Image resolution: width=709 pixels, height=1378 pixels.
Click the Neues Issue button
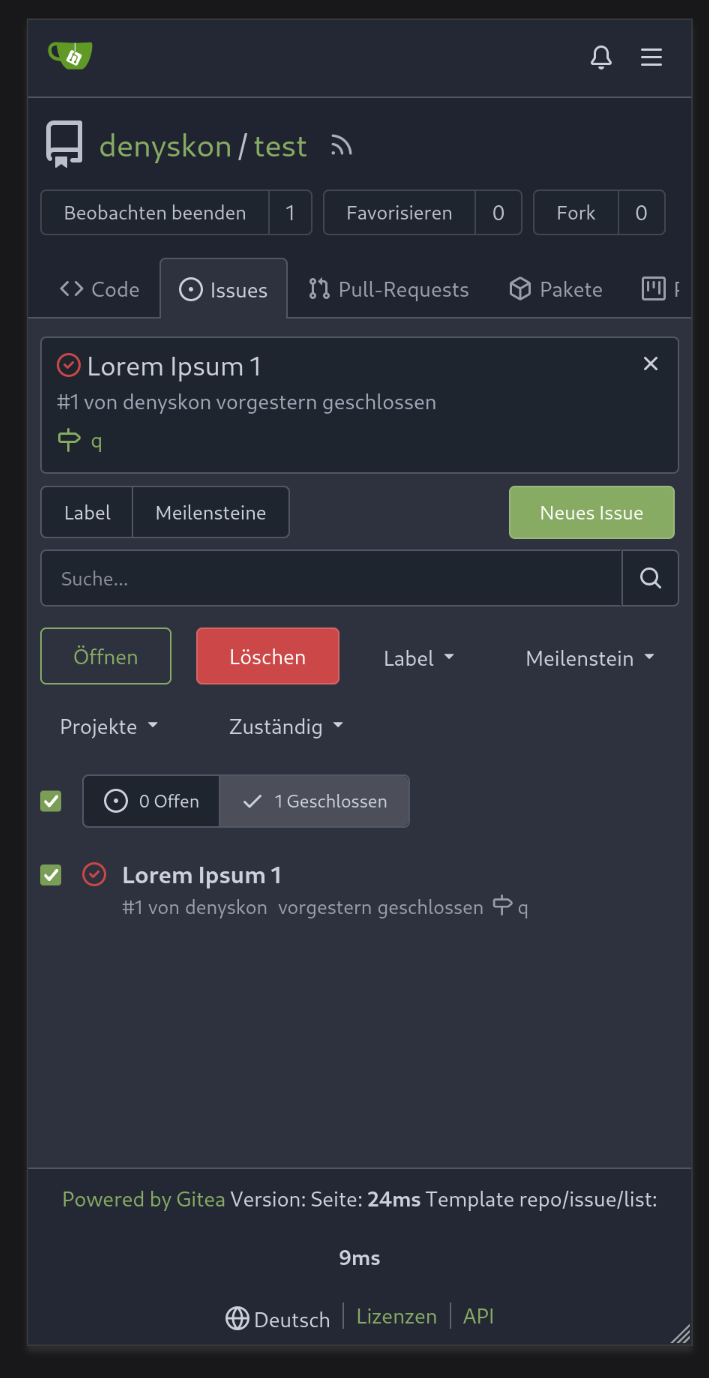click(x=592, y=513)
